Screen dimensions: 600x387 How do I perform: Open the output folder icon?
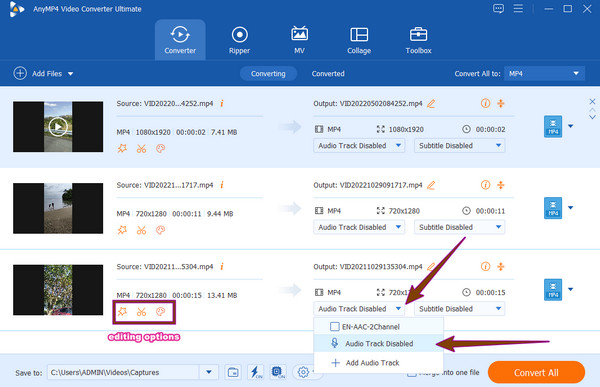[x=233, y=372]
